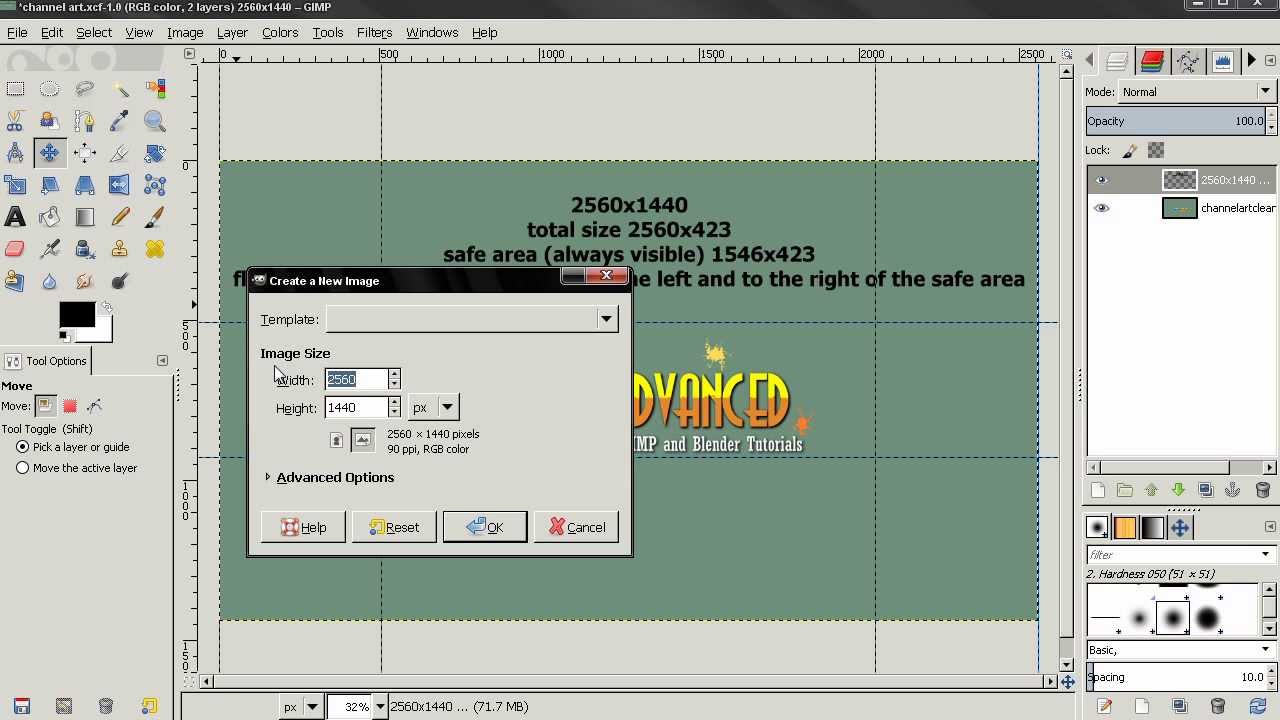The height and width of the screenshot is (720, 1280).
Task: Select the Crop tool
Action: (119, 153)
